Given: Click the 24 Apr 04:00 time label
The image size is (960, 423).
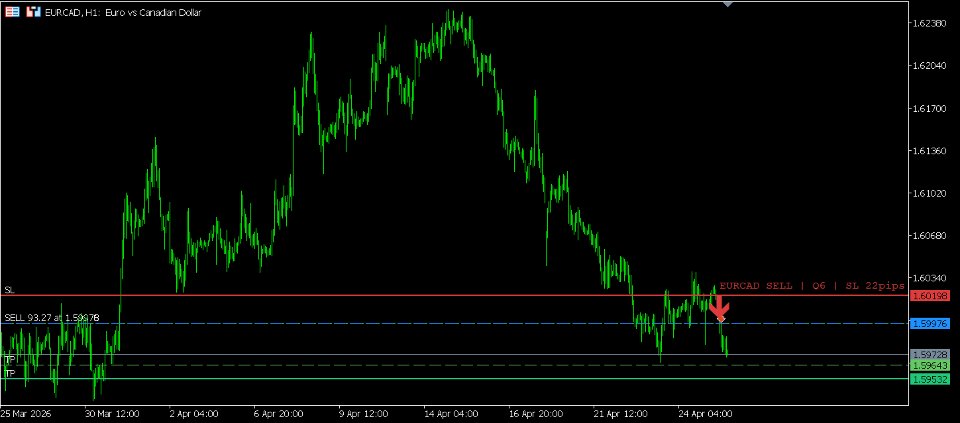Looking at the screenshot, I should click(705, 413).
